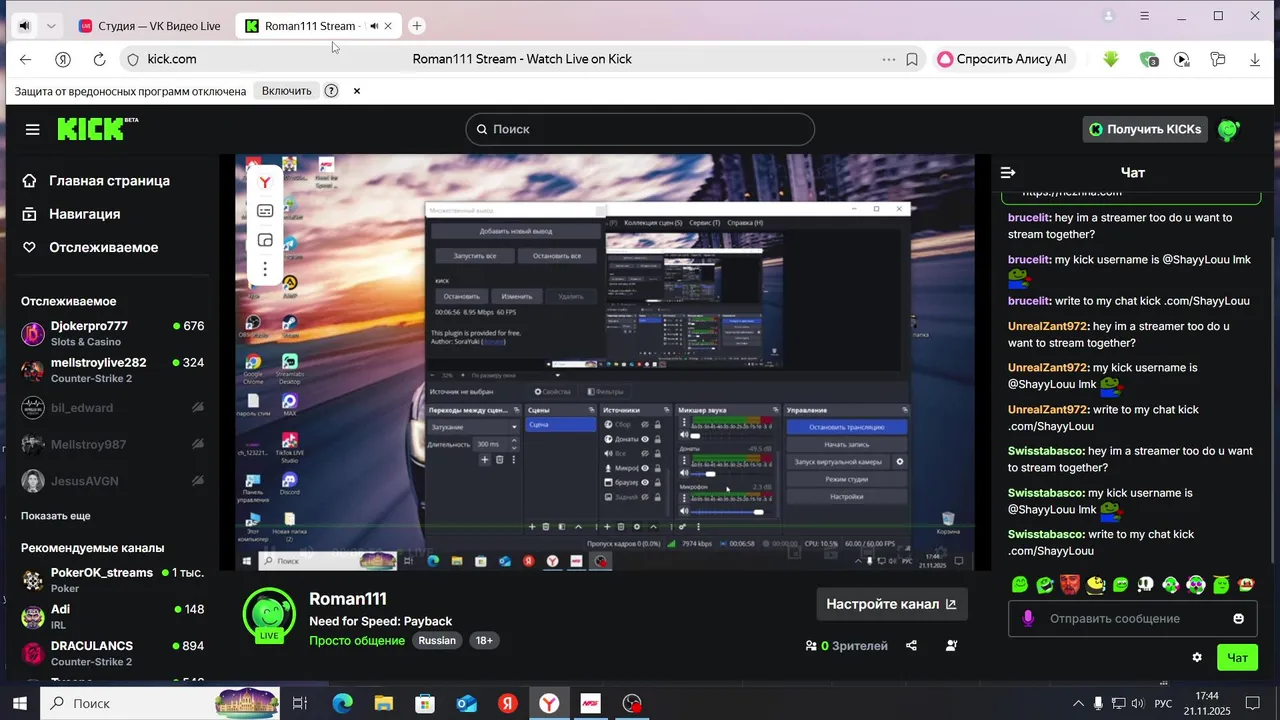Screen dimensions: 1280x720
Task: Open the emoji picker in chat input
Action: [x=1238, y=619]
